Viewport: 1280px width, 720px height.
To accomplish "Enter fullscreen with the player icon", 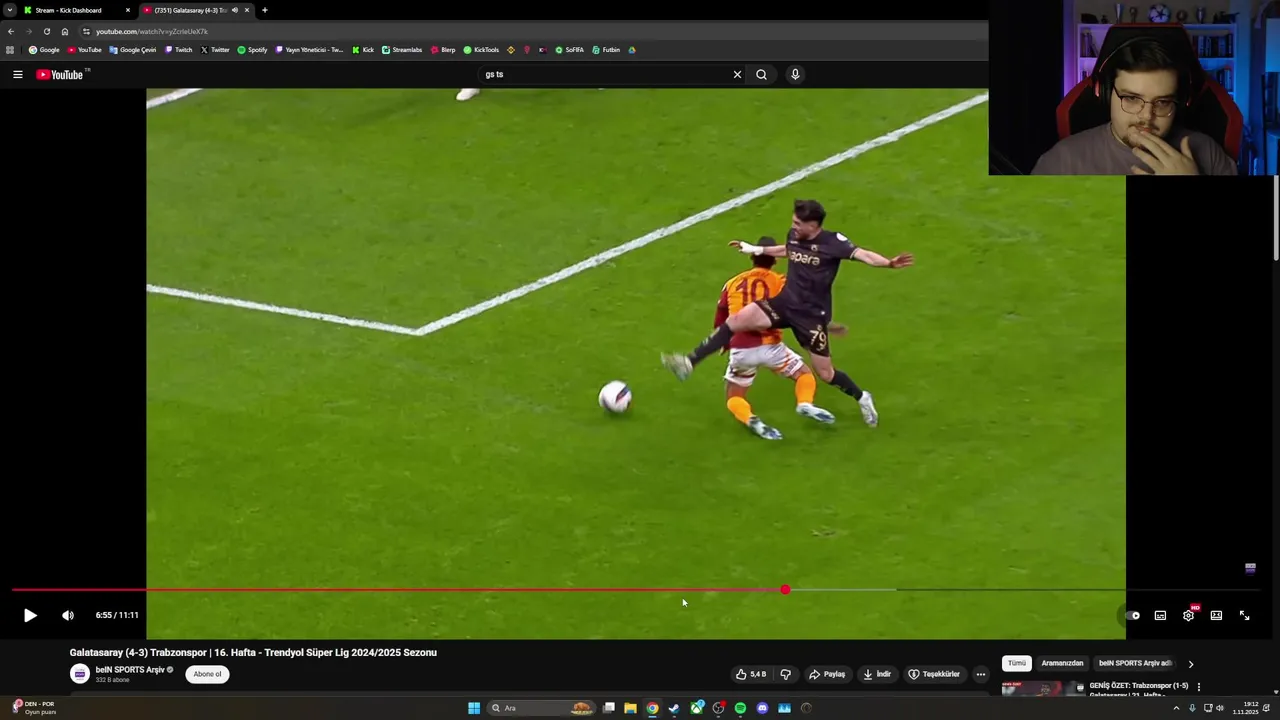I will (x=1244, y=615).
